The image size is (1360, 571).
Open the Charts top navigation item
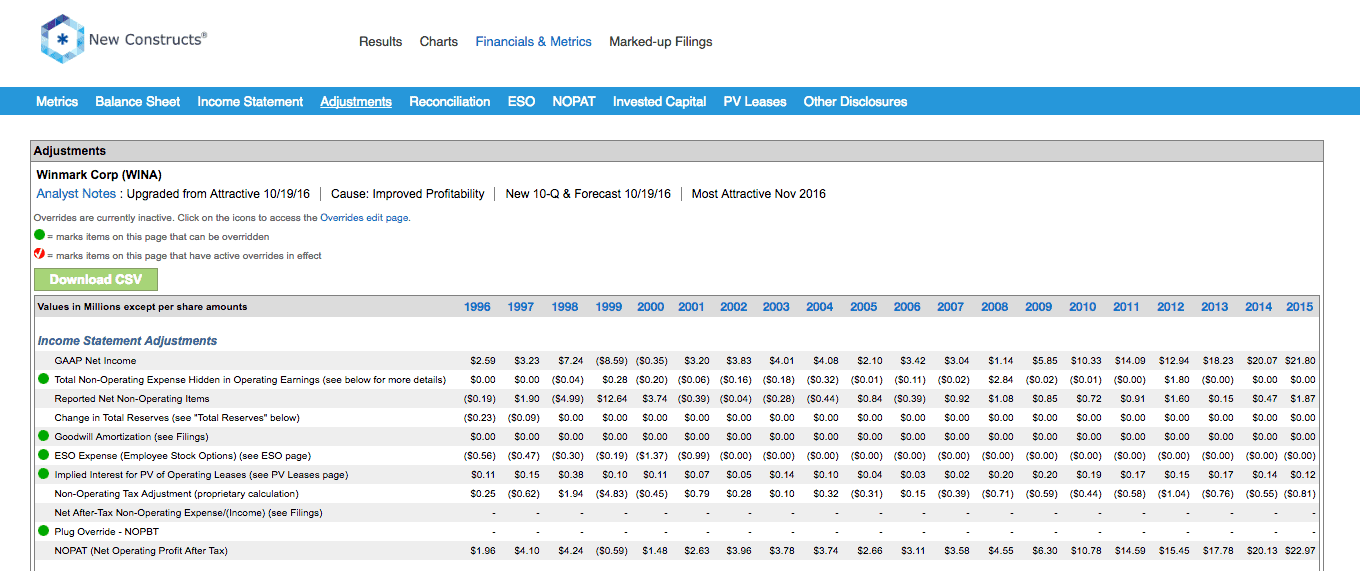coord(439,42)
